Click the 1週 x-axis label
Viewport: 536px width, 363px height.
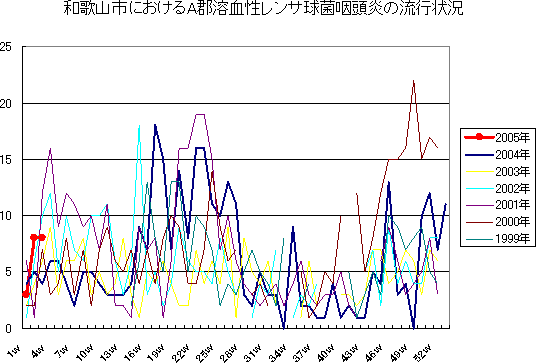[14, 351]
